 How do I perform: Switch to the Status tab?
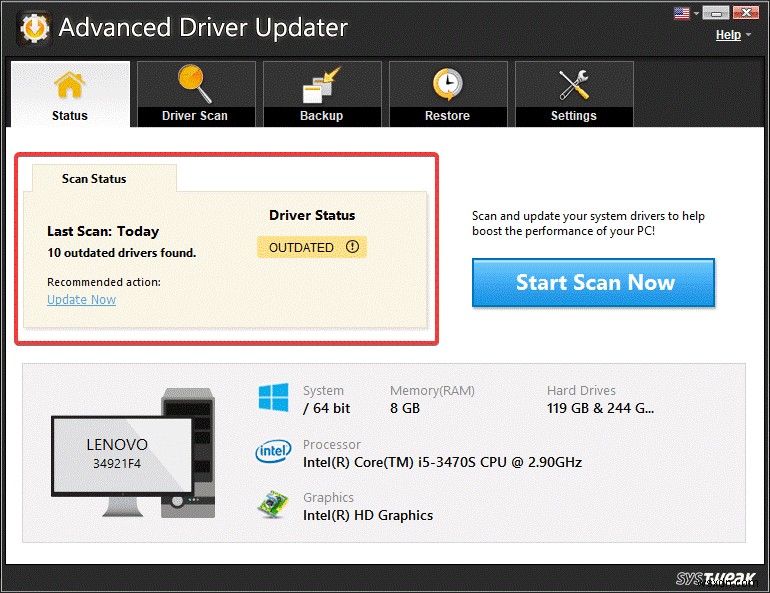(70, 94)
